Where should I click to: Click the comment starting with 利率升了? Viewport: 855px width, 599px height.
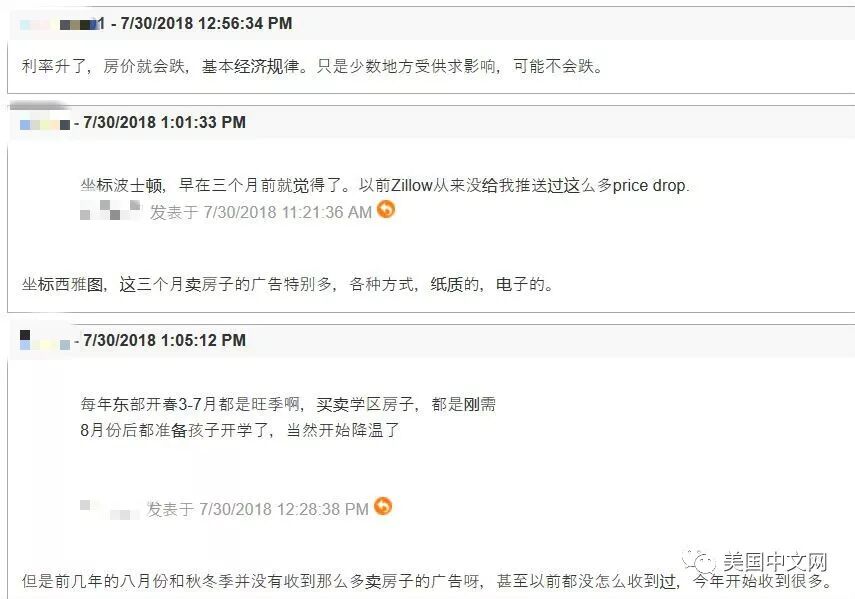pyautogui.click(x=312, y=66)
